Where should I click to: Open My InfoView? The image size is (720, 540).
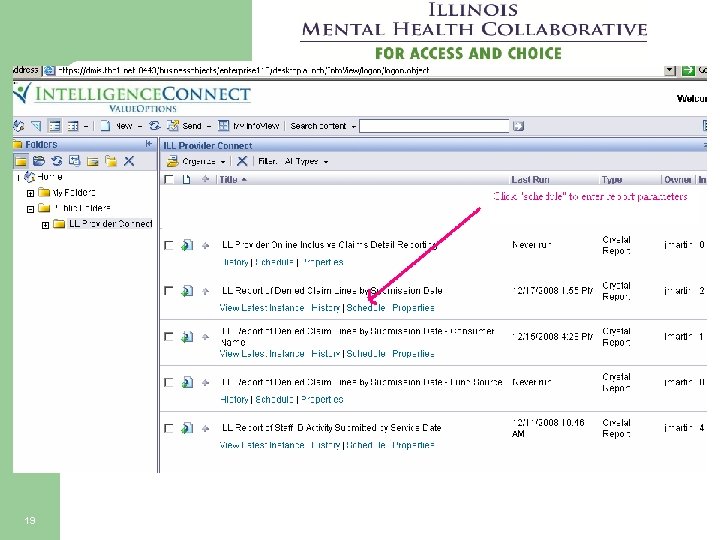point(248,125)
